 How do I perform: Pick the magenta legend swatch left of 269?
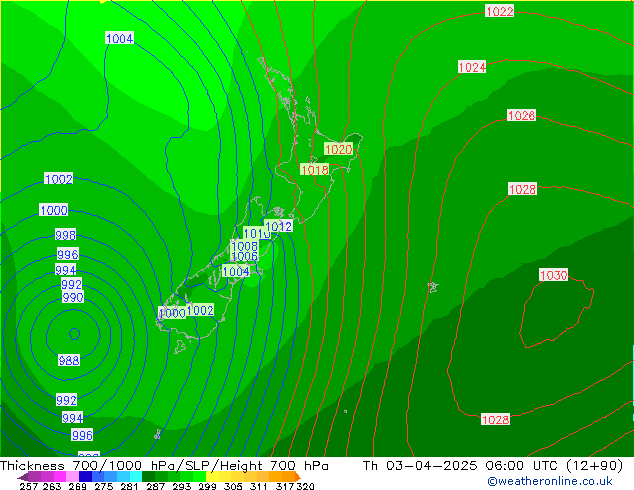click(x=60, y=476)
